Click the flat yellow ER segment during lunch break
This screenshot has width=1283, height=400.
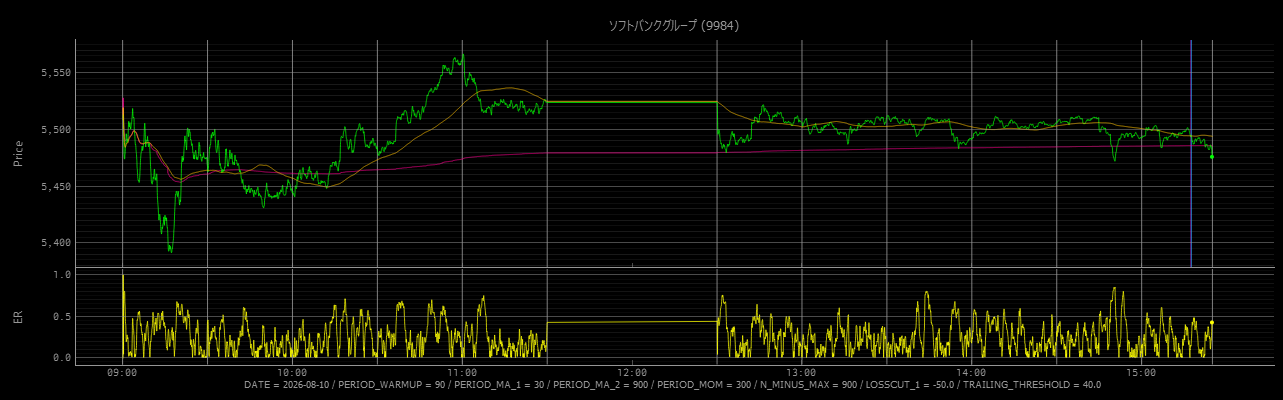click(x=632, y=322)
